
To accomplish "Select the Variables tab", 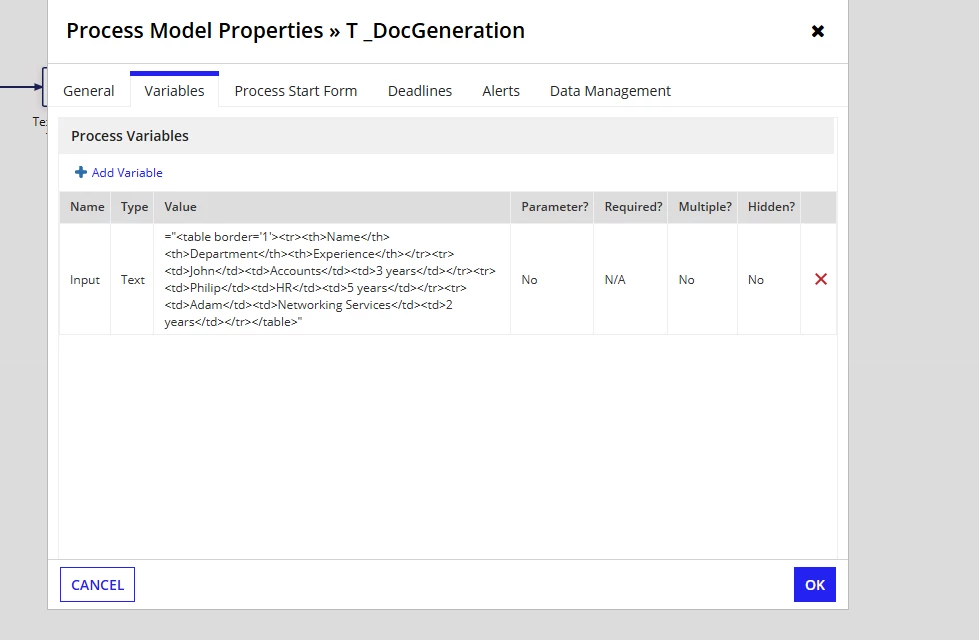I will (174, 91).
